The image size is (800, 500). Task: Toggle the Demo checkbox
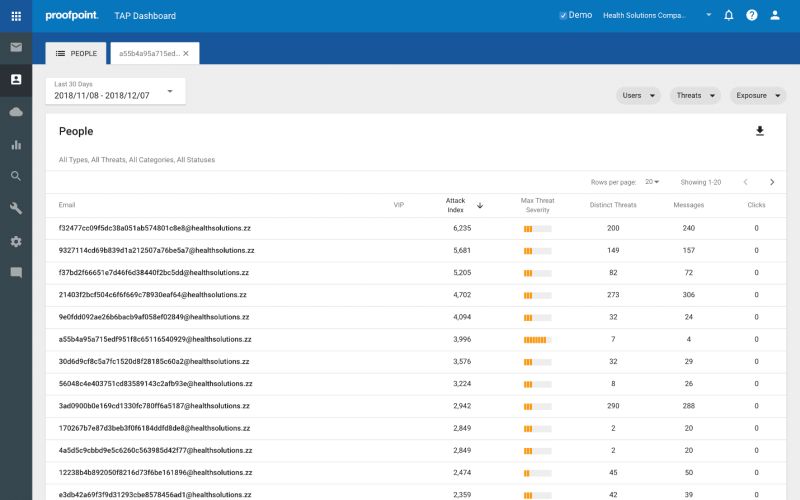pyautogui.click(x=563, y=15)
